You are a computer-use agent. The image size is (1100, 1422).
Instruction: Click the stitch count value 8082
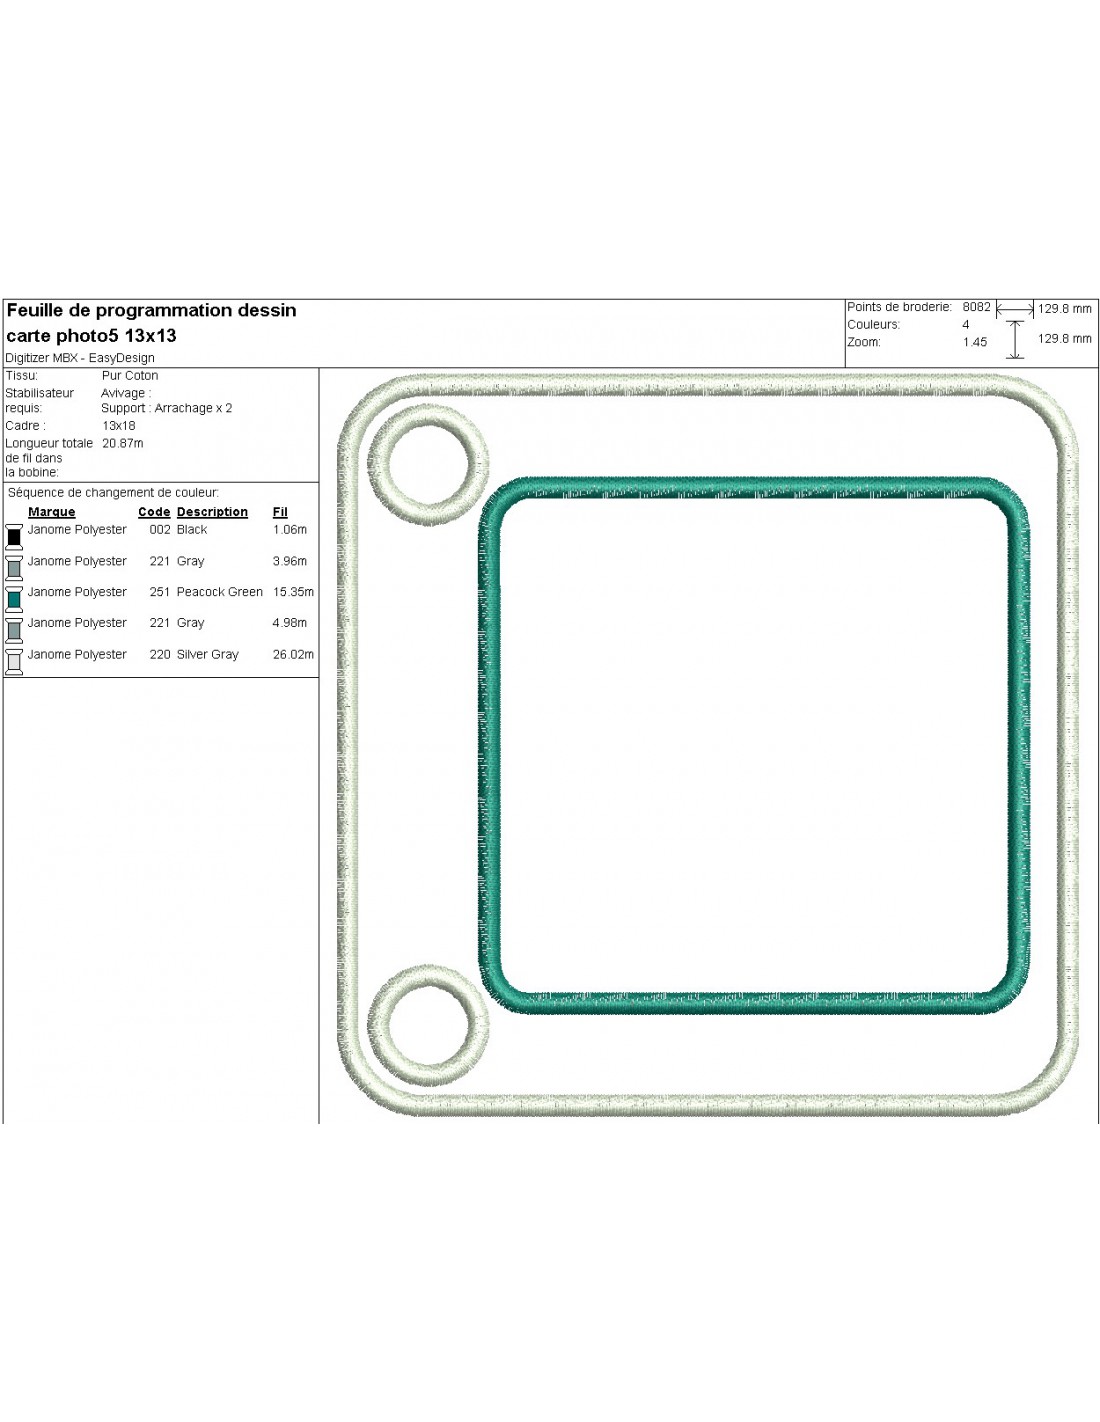coord(976,307)
